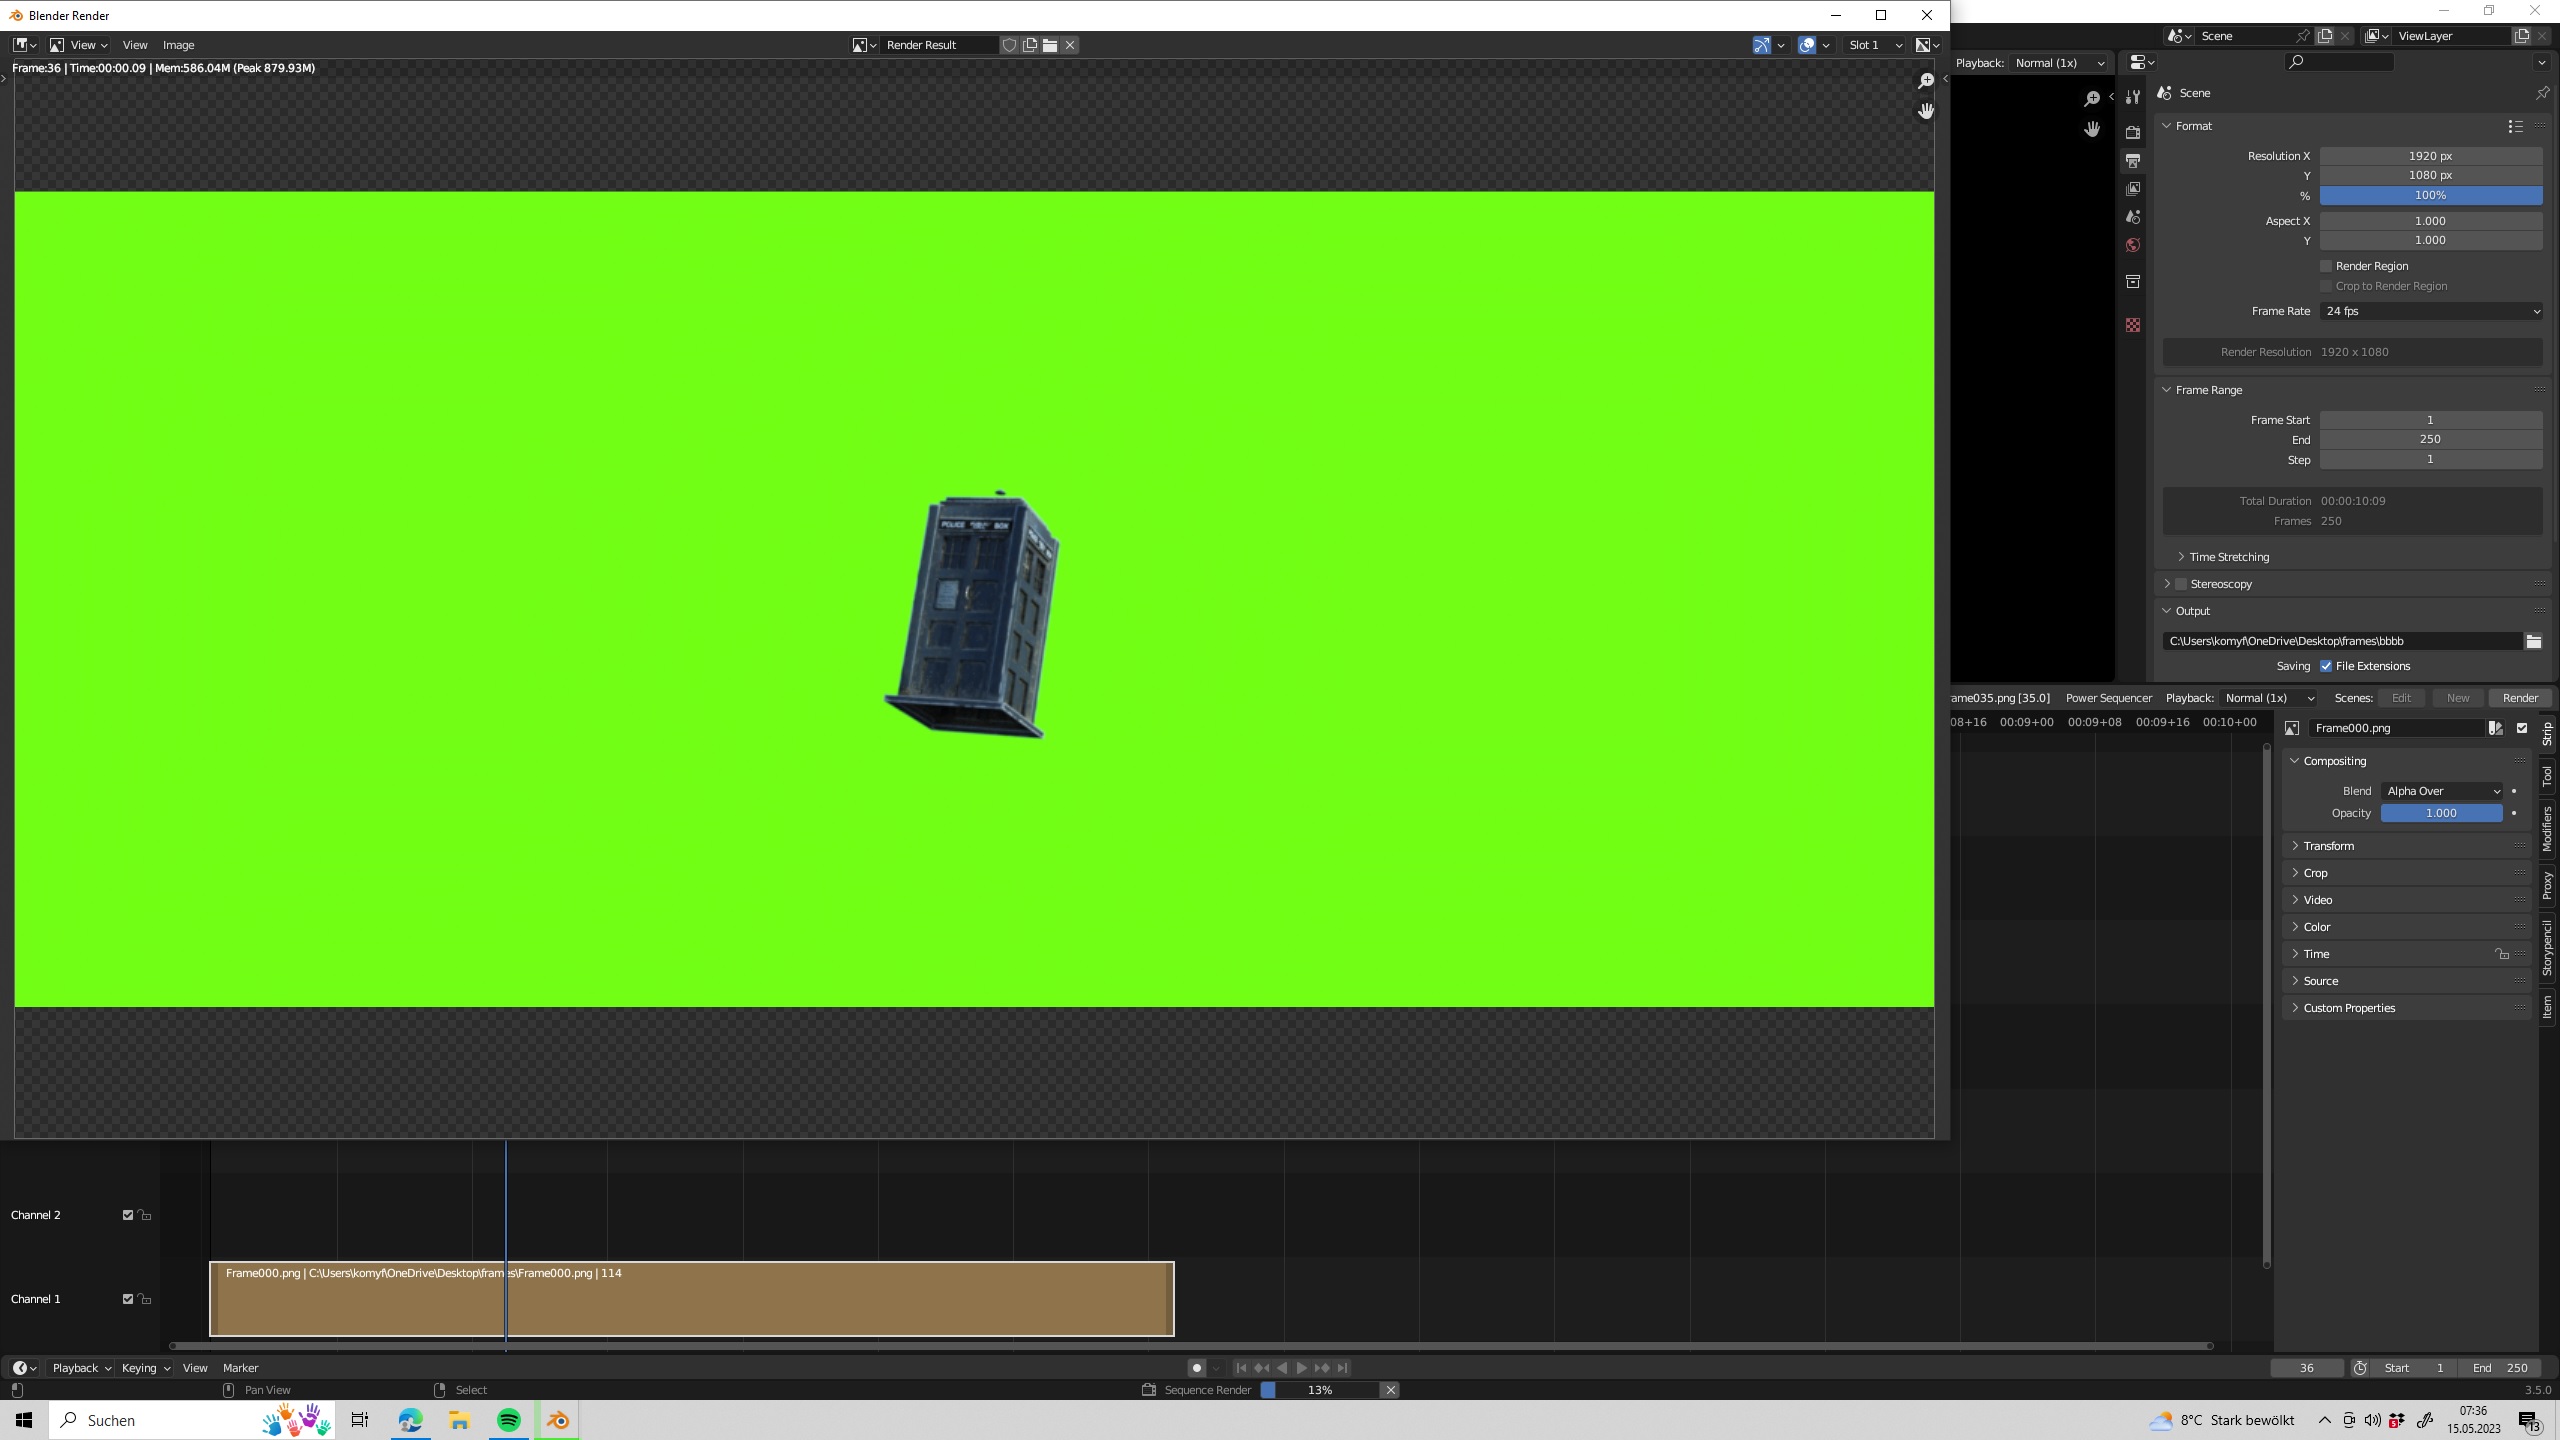Select the pan hand icon in render window

[x=1925, y=111]
